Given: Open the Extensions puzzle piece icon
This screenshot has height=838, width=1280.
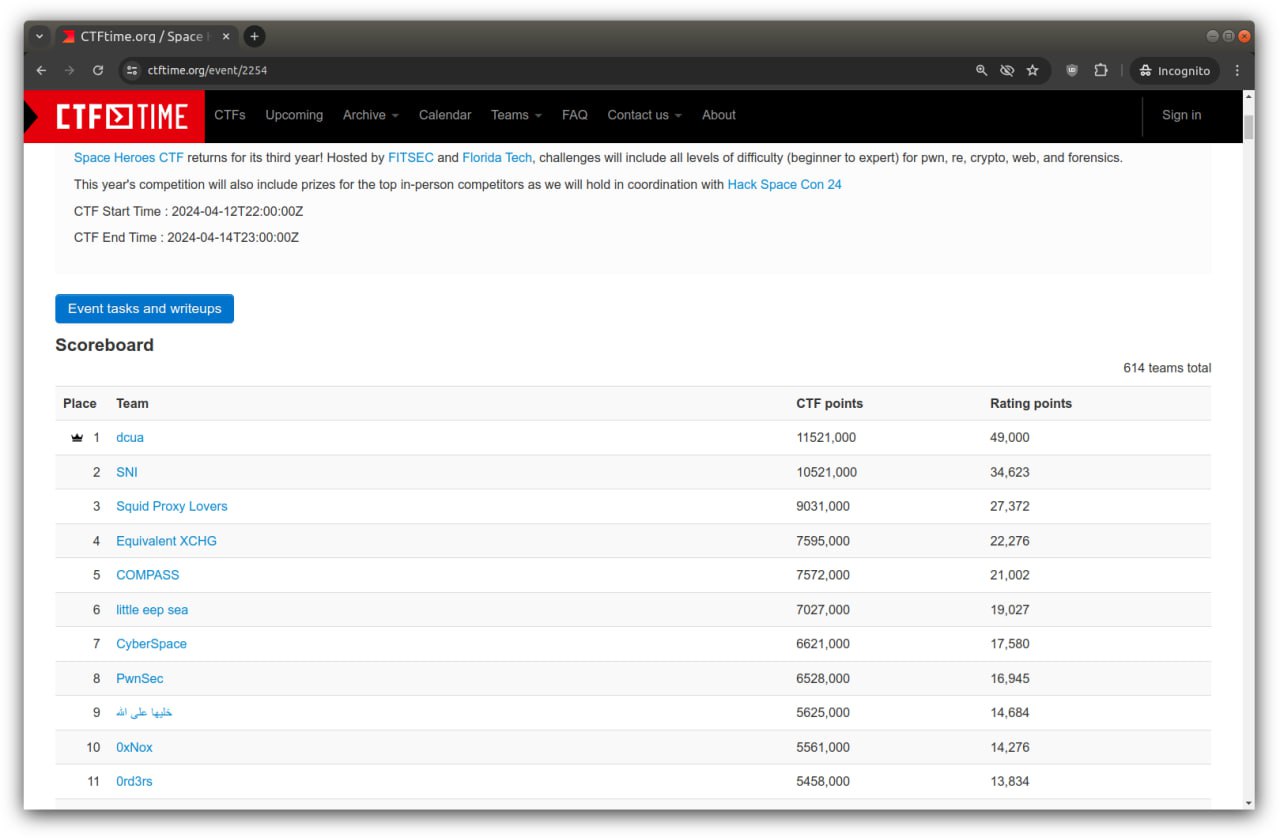Looking at the screenshot, I should click(x=1100, y=71).
